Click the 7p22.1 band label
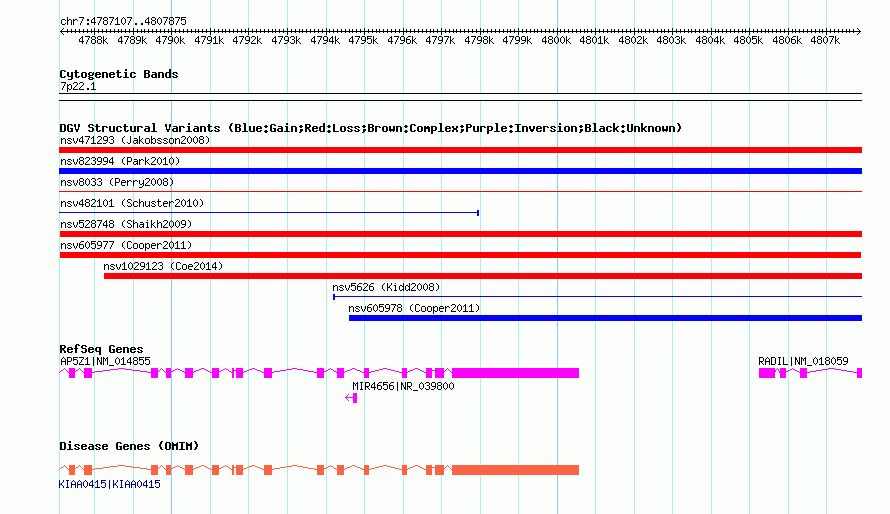Image resolution: width=890 pixels, height=514 pixels. [x=78, y=86]
